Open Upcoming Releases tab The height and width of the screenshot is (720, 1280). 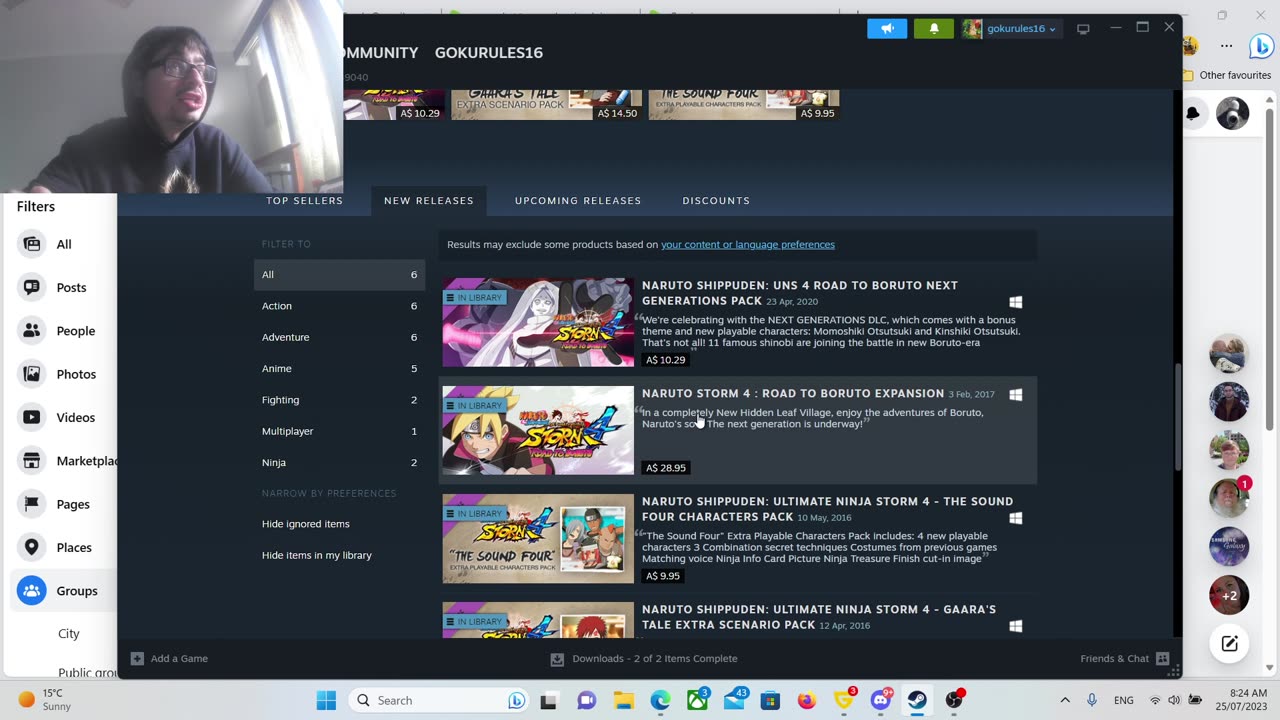[x=578, y=201]
